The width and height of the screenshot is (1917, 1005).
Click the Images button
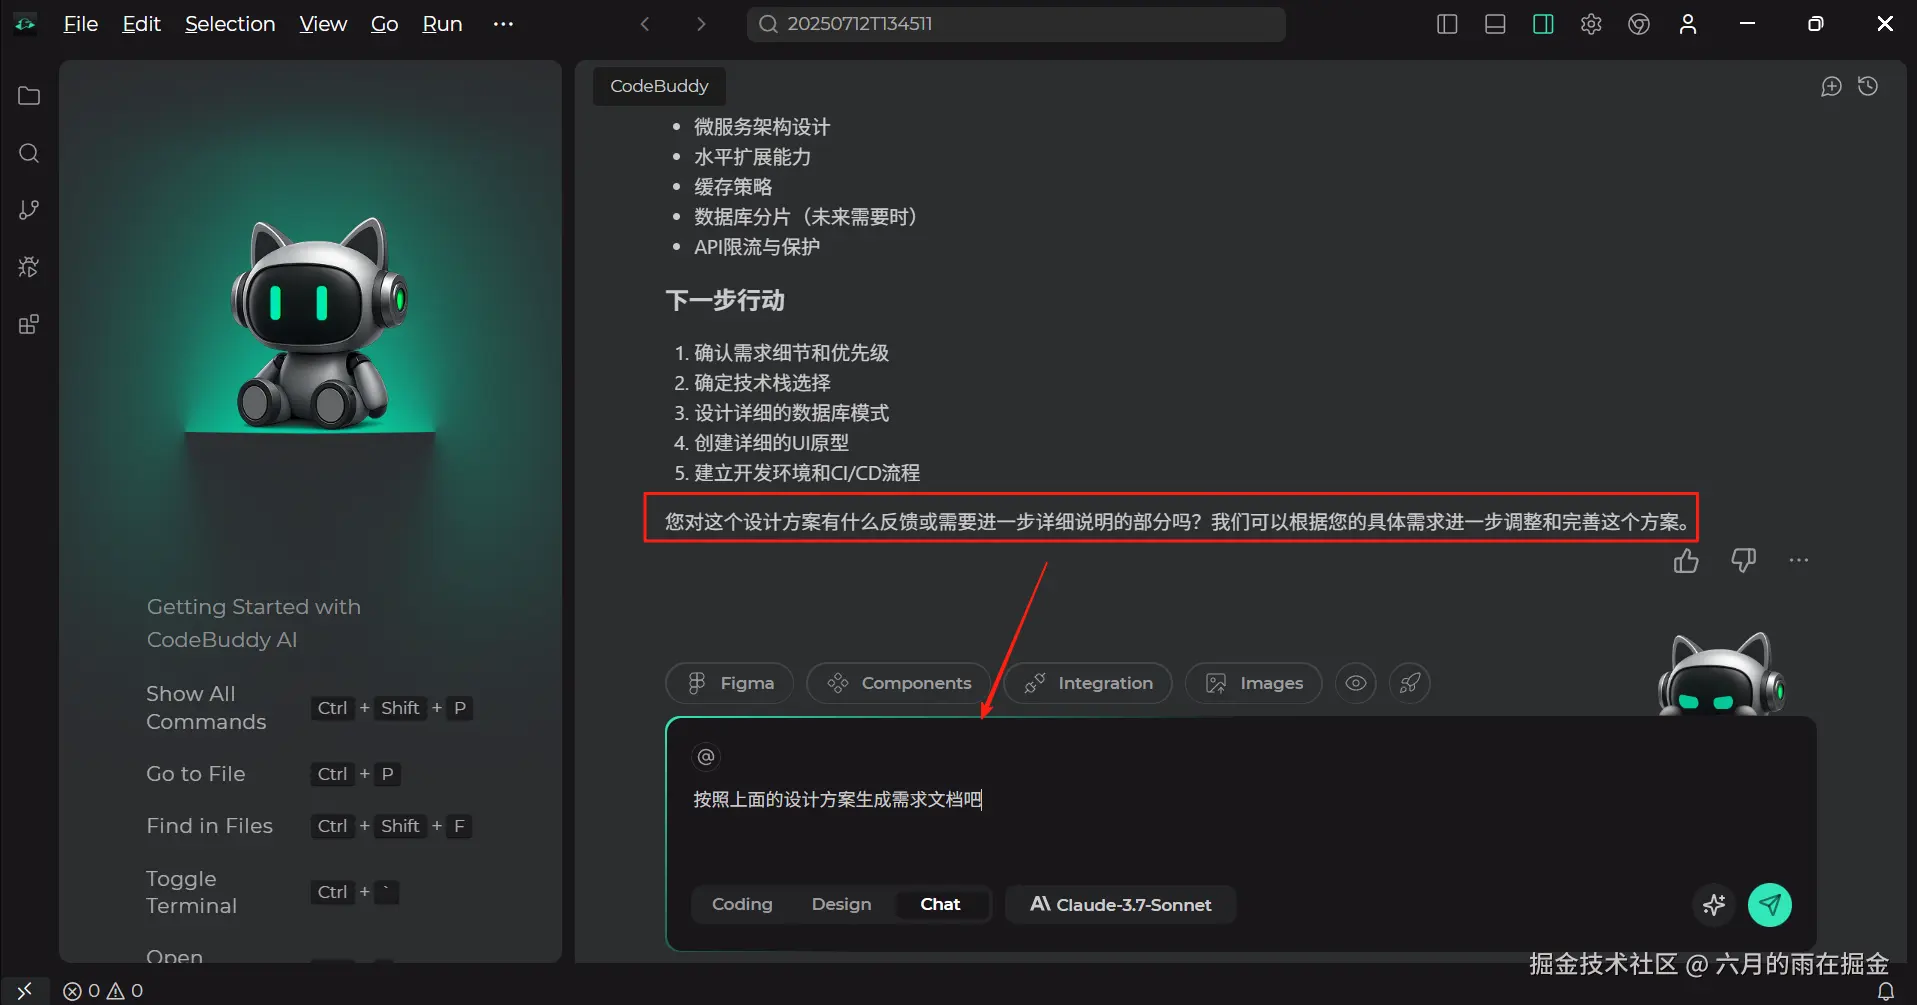click(1253, 683)
